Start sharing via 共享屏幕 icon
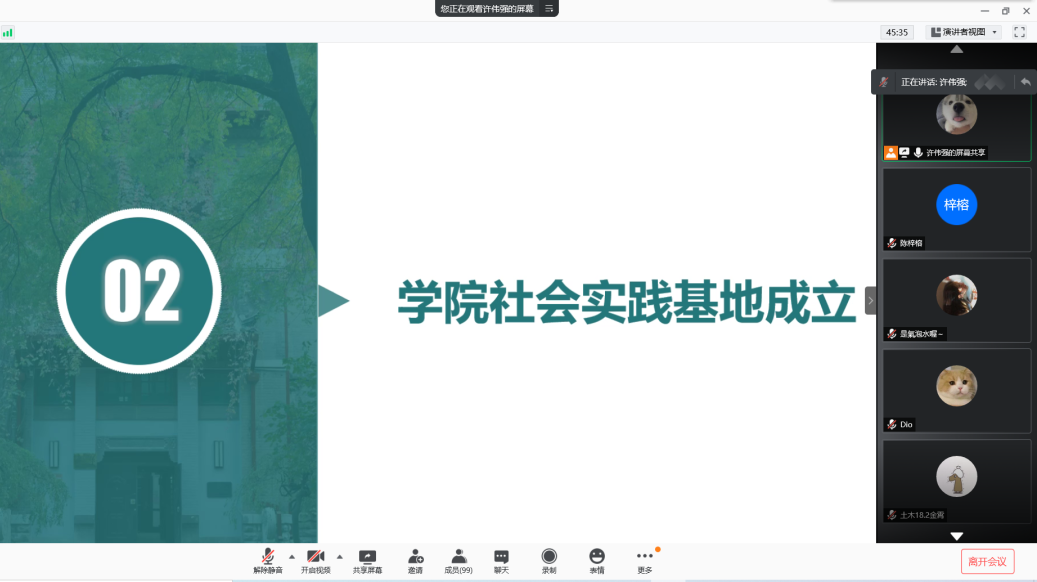This screenshot has height=582, width=1037. point(367,560)
